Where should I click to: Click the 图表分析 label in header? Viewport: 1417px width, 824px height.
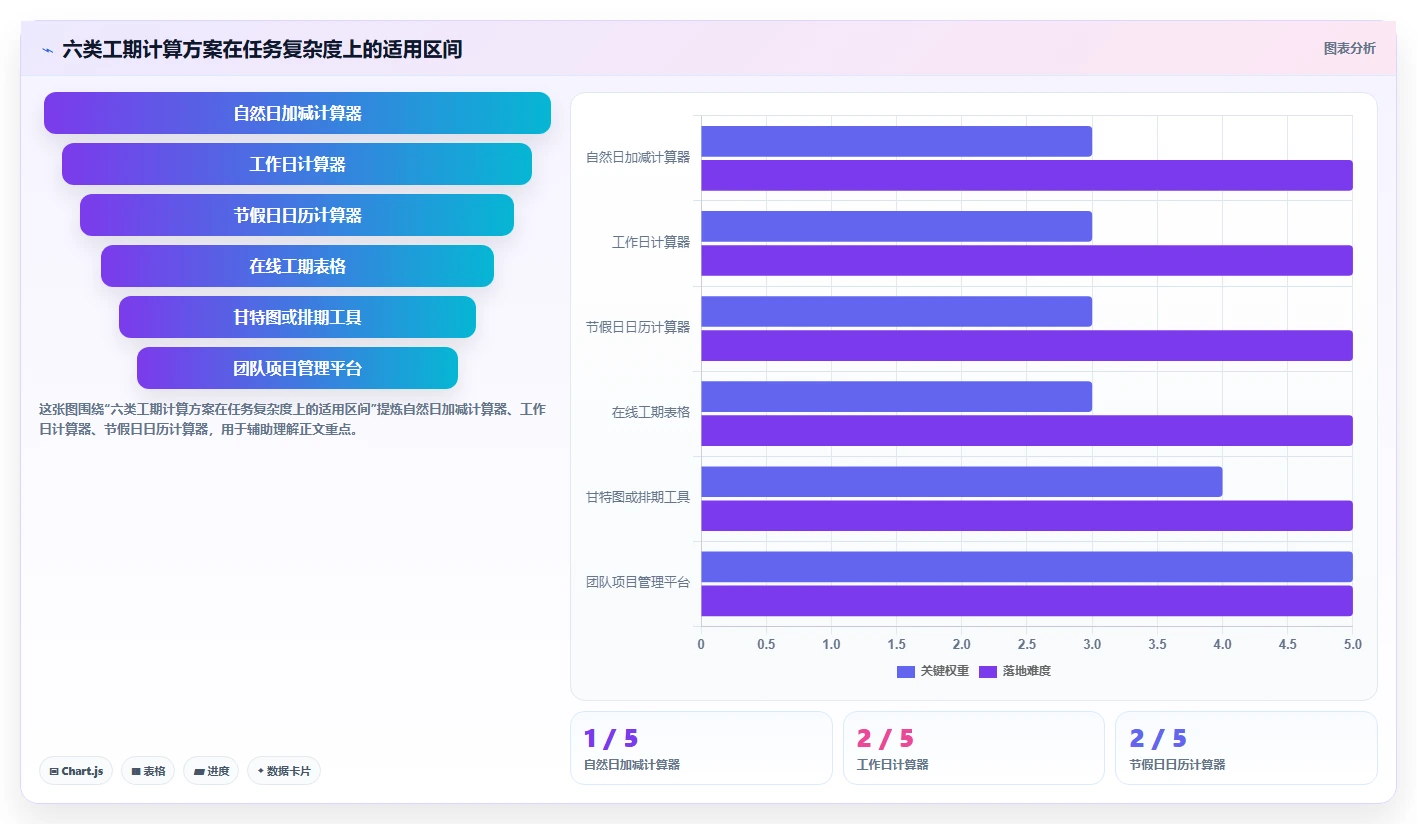[1349, 48]
